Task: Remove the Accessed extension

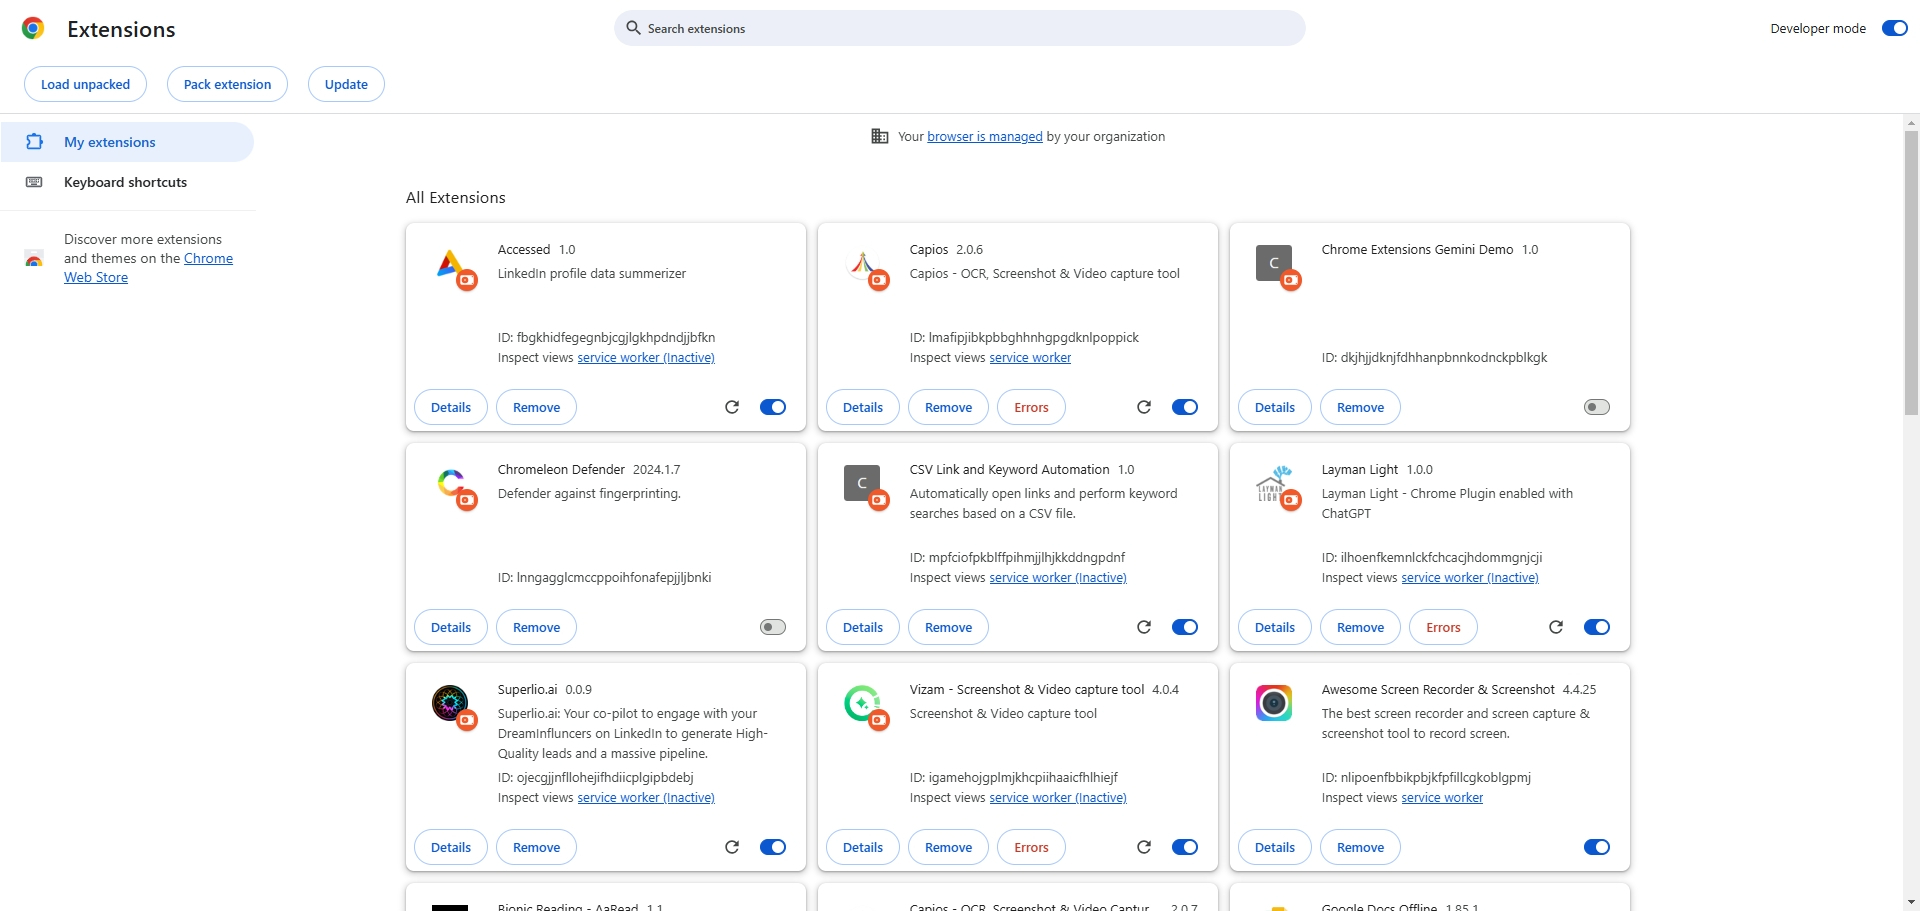Action: click(x=536, y=407)
